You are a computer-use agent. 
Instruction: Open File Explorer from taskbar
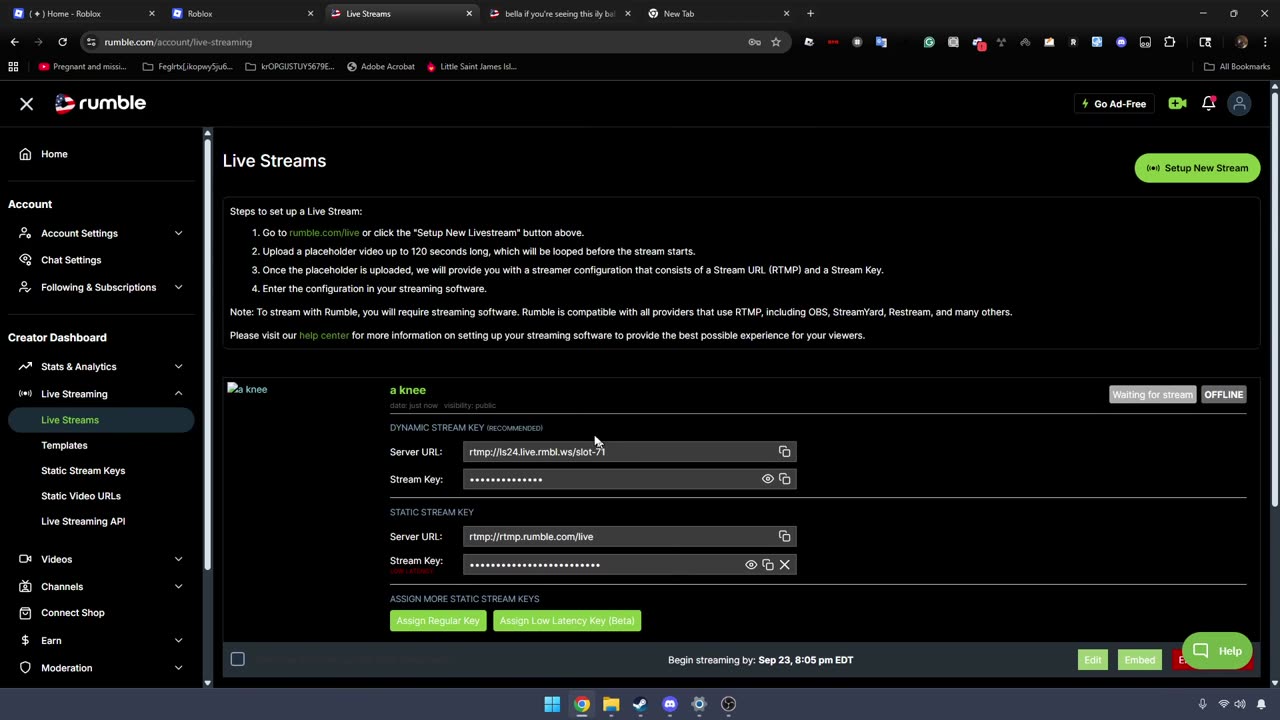(x=611, y=704)
